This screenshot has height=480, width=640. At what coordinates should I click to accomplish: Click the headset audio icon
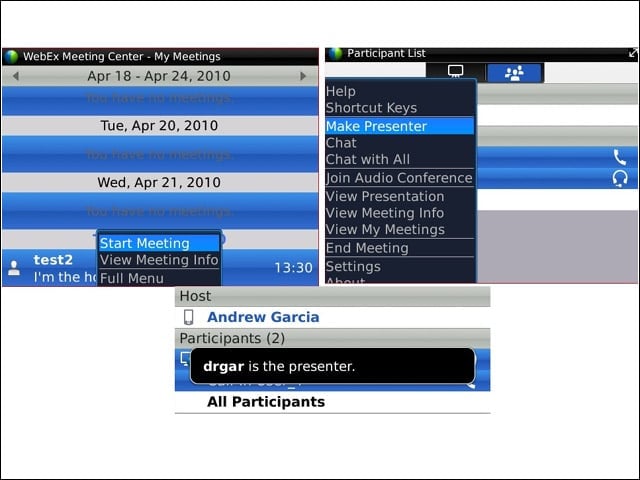tap(620, 179)
